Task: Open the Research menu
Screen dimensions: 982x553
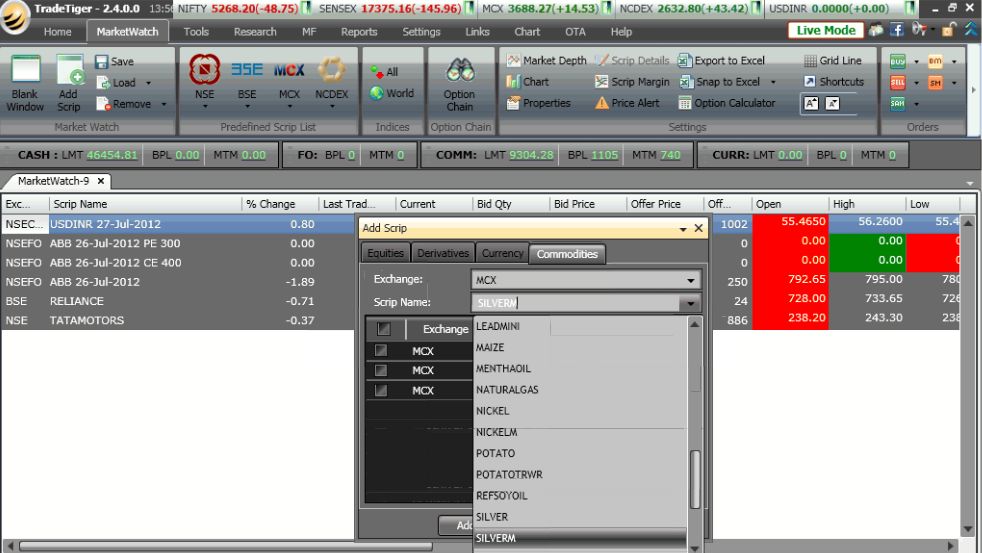Action: pos(255,32)
